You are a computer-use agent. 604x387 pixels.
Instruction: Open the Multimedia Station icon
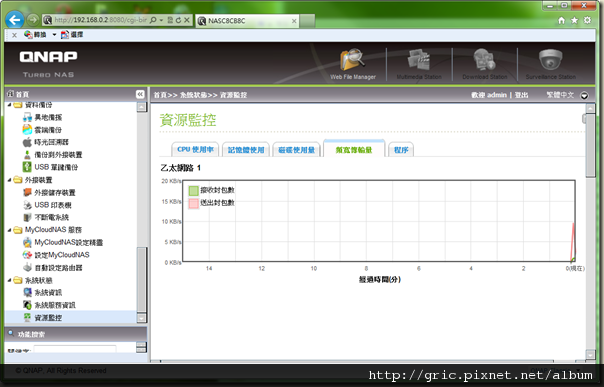tap(419, 64)
